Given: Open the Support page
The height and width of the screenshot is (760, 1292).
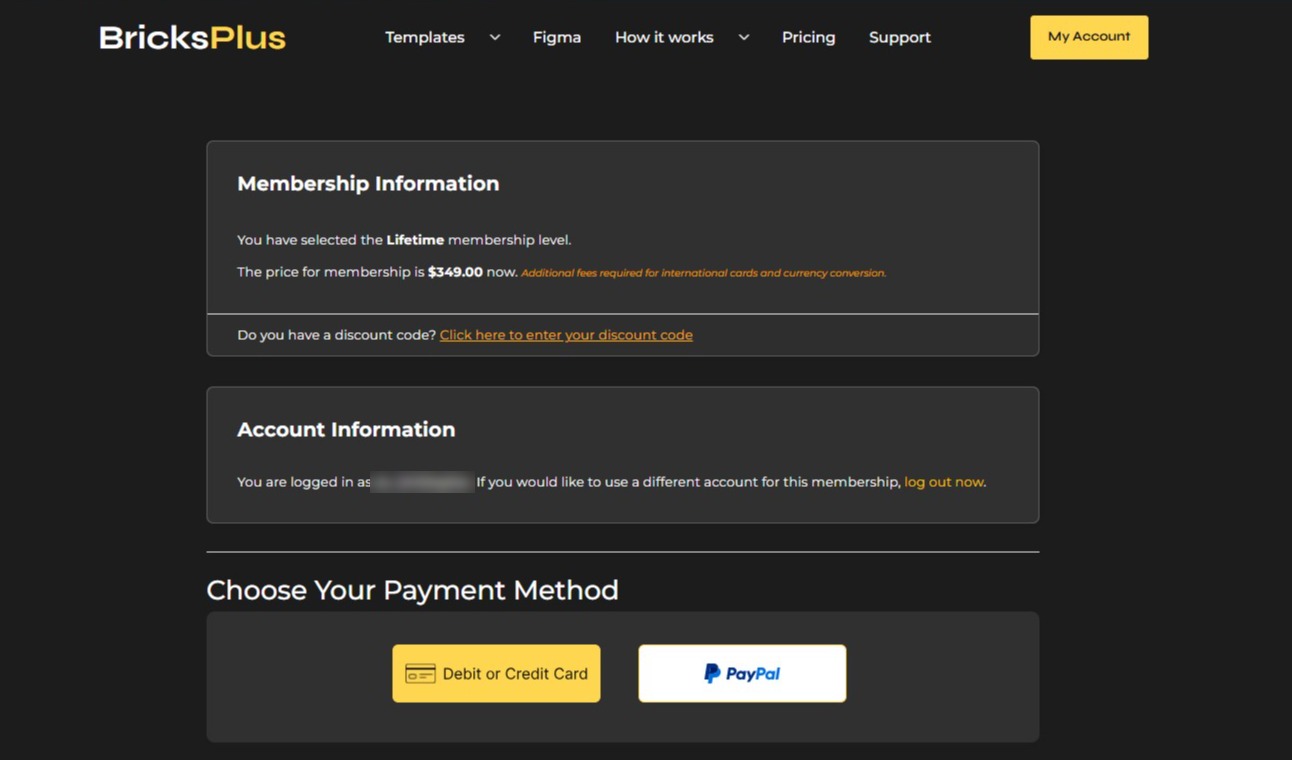Looking at the screenshot, I should pyautogui.click(x=900, y=37).
